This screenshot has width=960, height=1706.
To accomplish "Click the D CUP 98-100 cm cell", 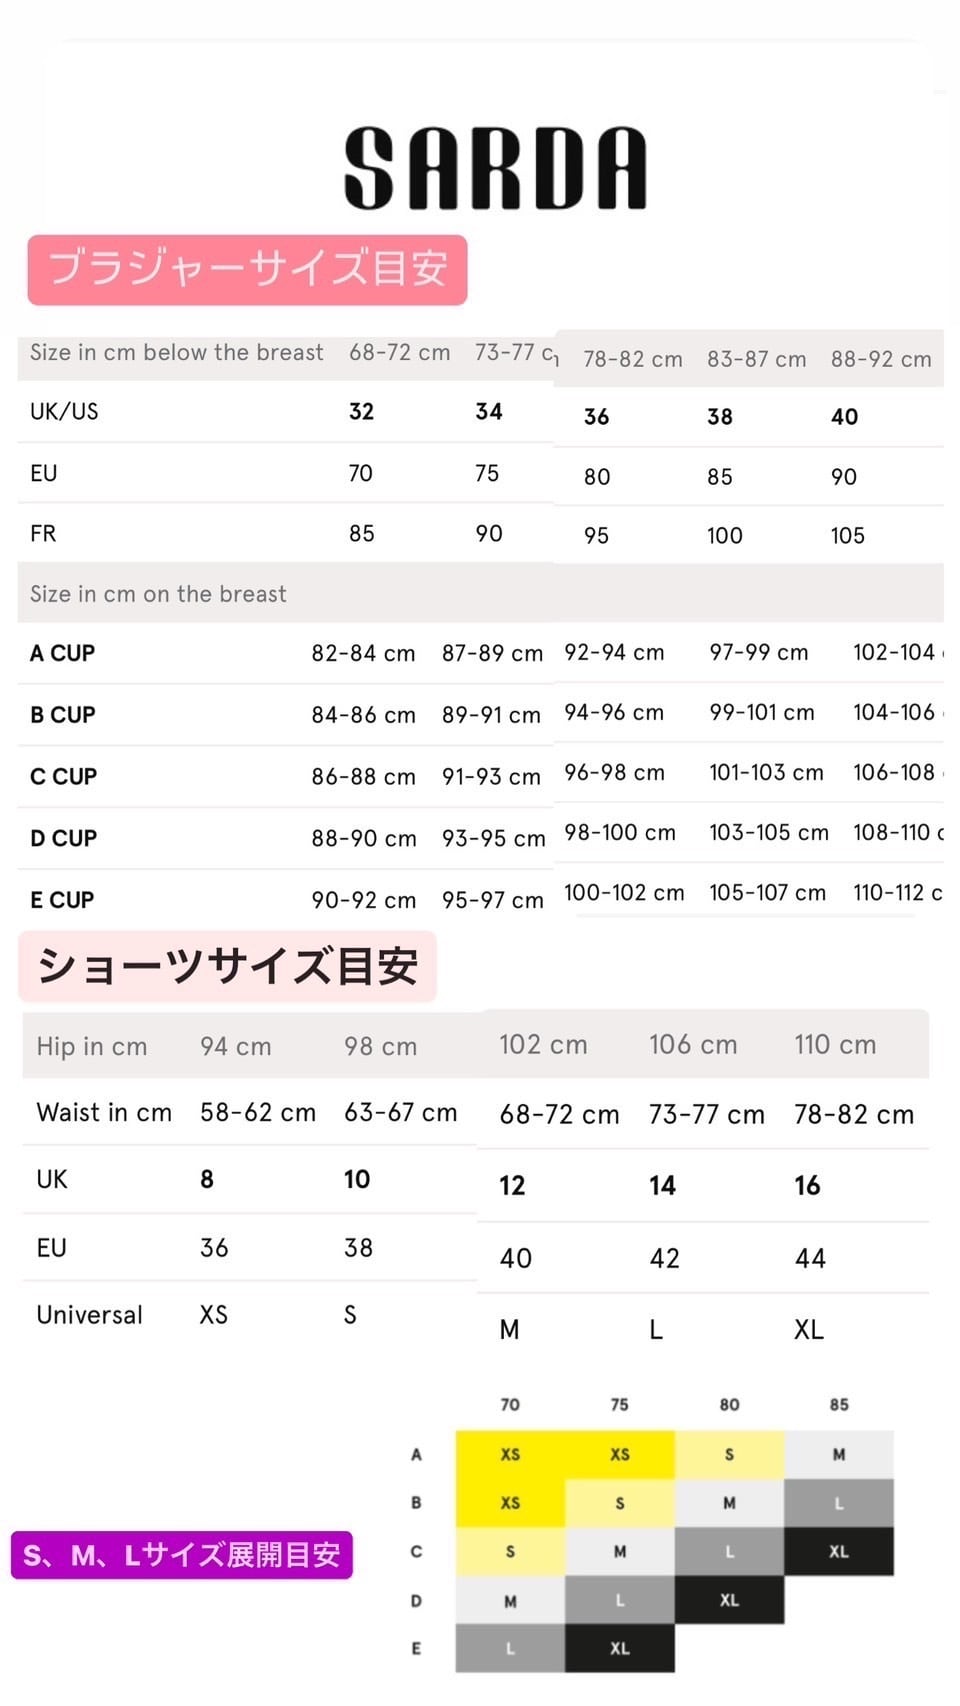I will (x=619, y=832).
